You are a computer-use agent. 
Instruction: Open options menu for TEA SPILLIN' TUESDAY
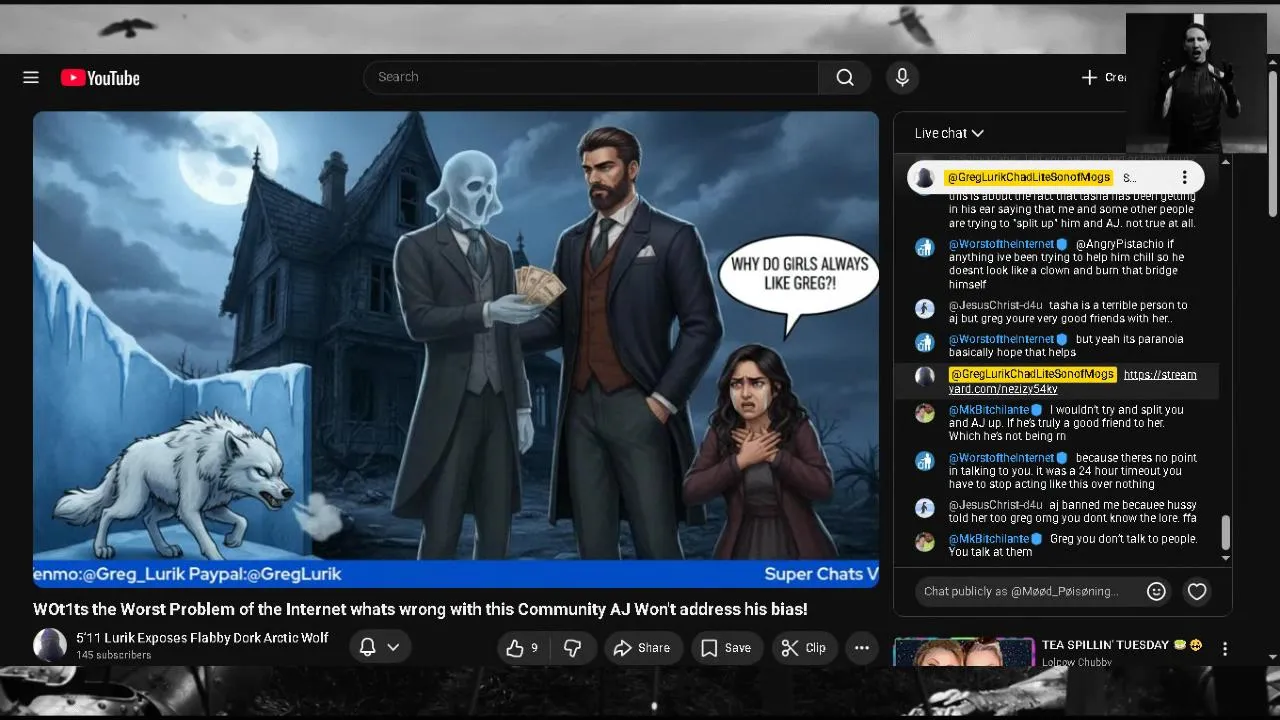1225,649
